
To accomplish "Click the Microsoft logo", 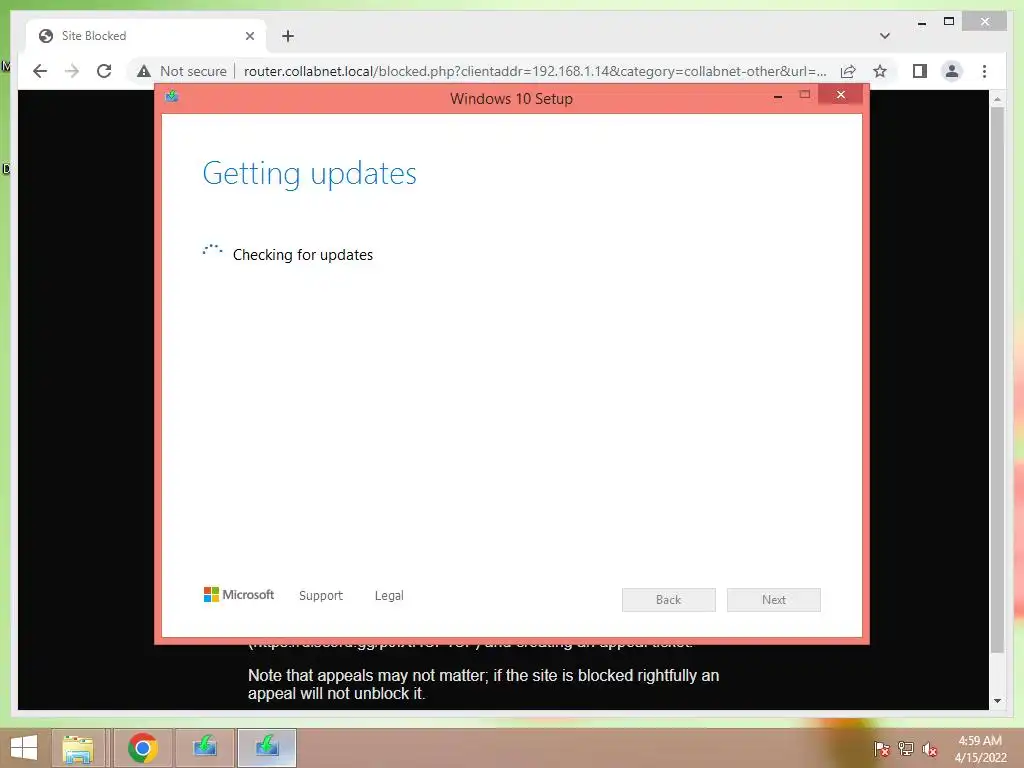I will [239, 595].
